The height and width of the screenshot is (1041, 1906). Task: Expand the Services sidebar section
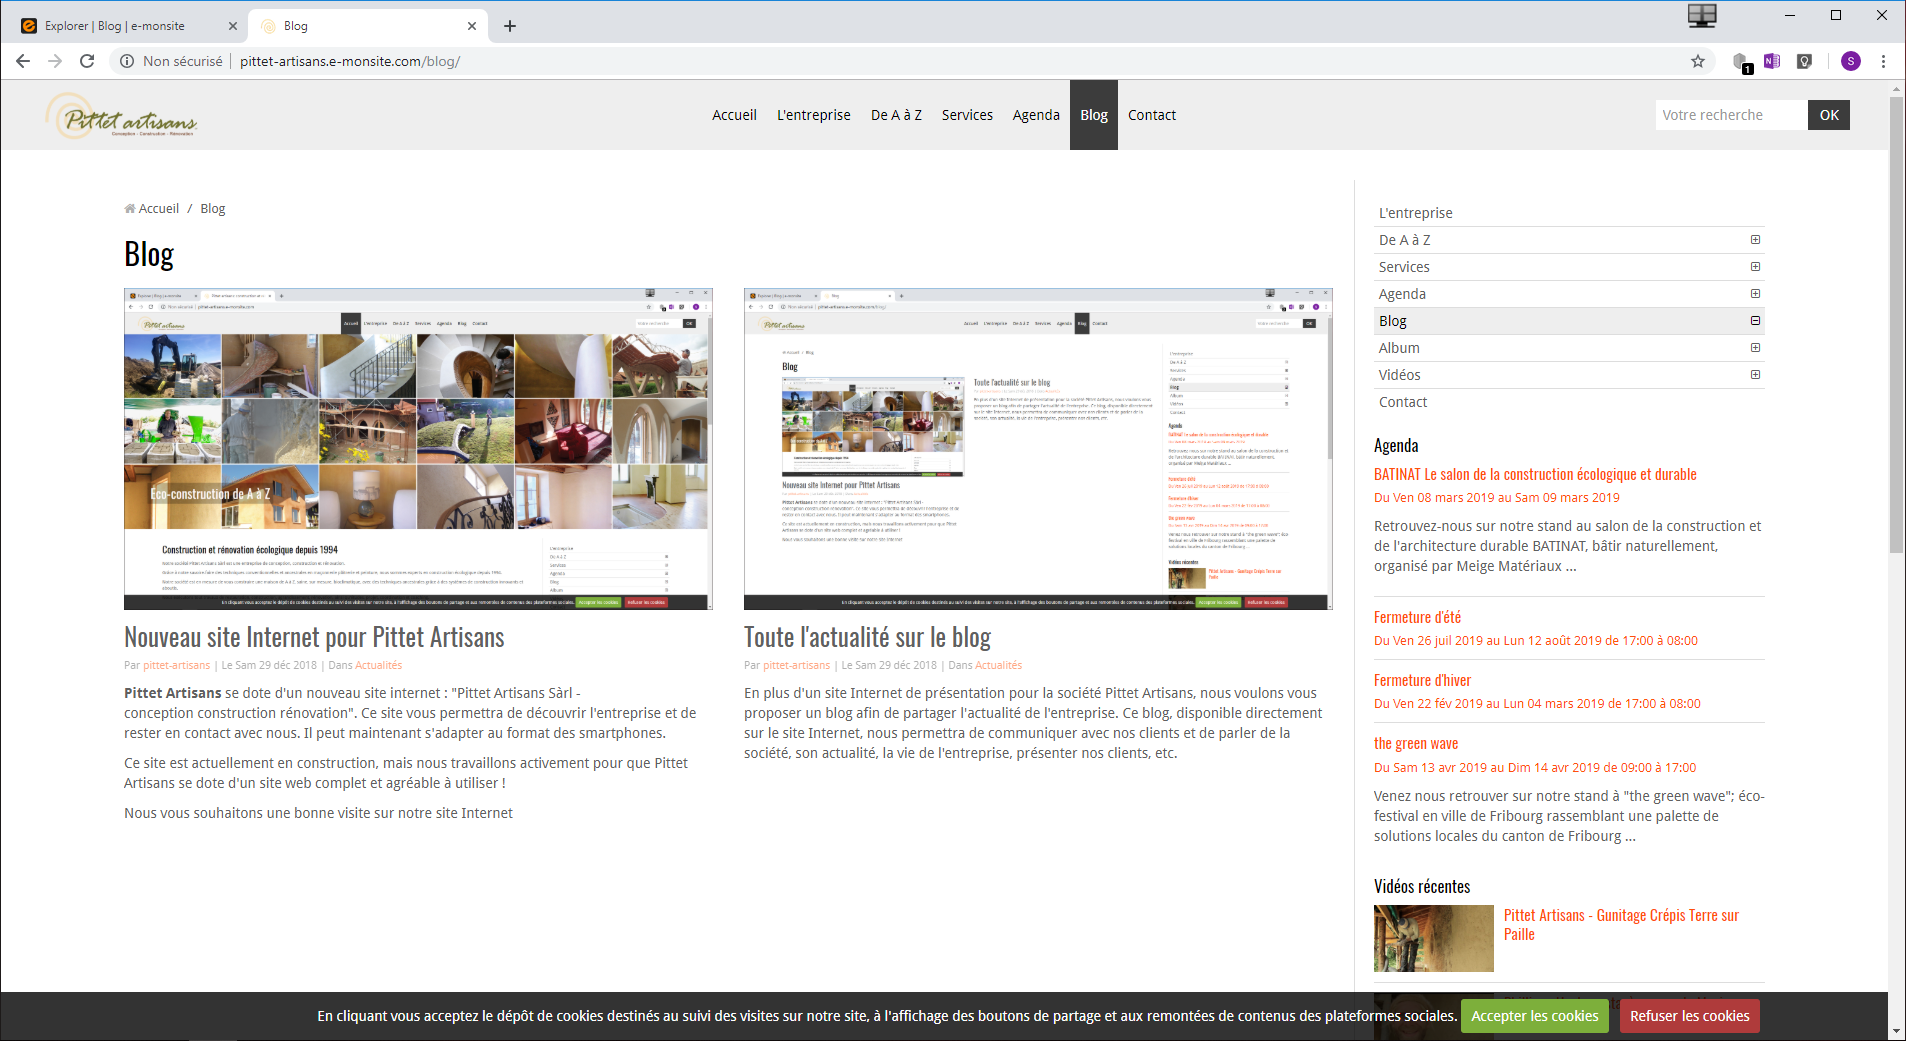[x=1755, y=267]
